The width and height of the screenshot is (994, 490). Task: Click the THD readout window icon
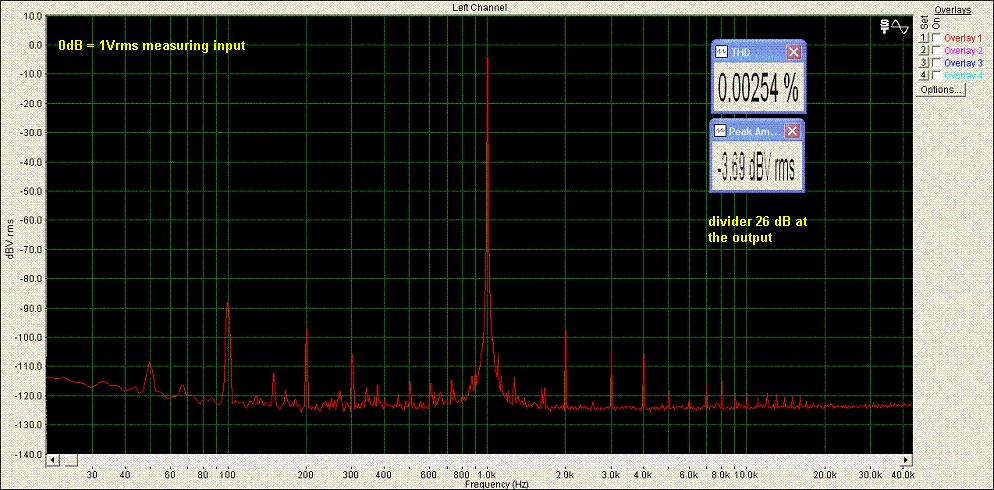721,52
